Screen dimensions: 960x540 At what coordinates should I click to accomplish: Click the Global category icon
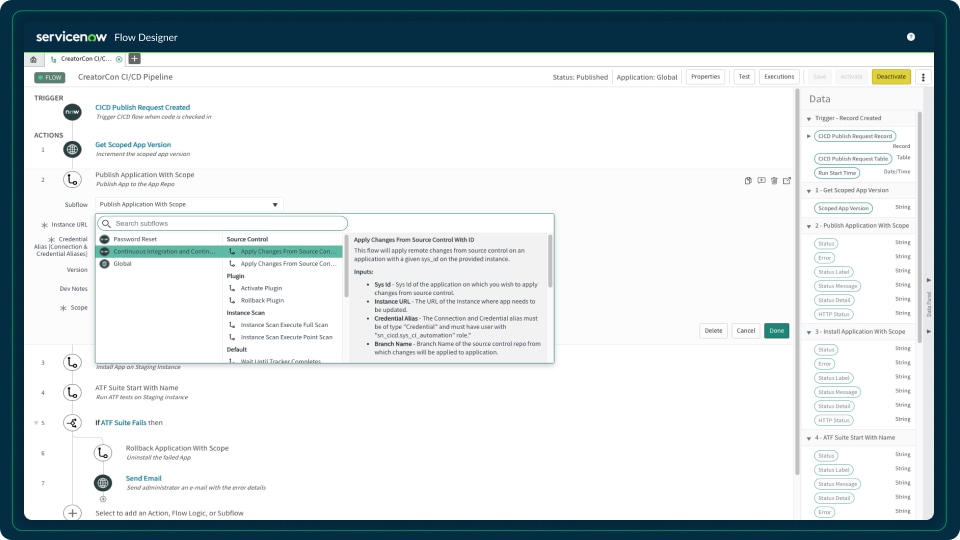[x=104, y=264]
